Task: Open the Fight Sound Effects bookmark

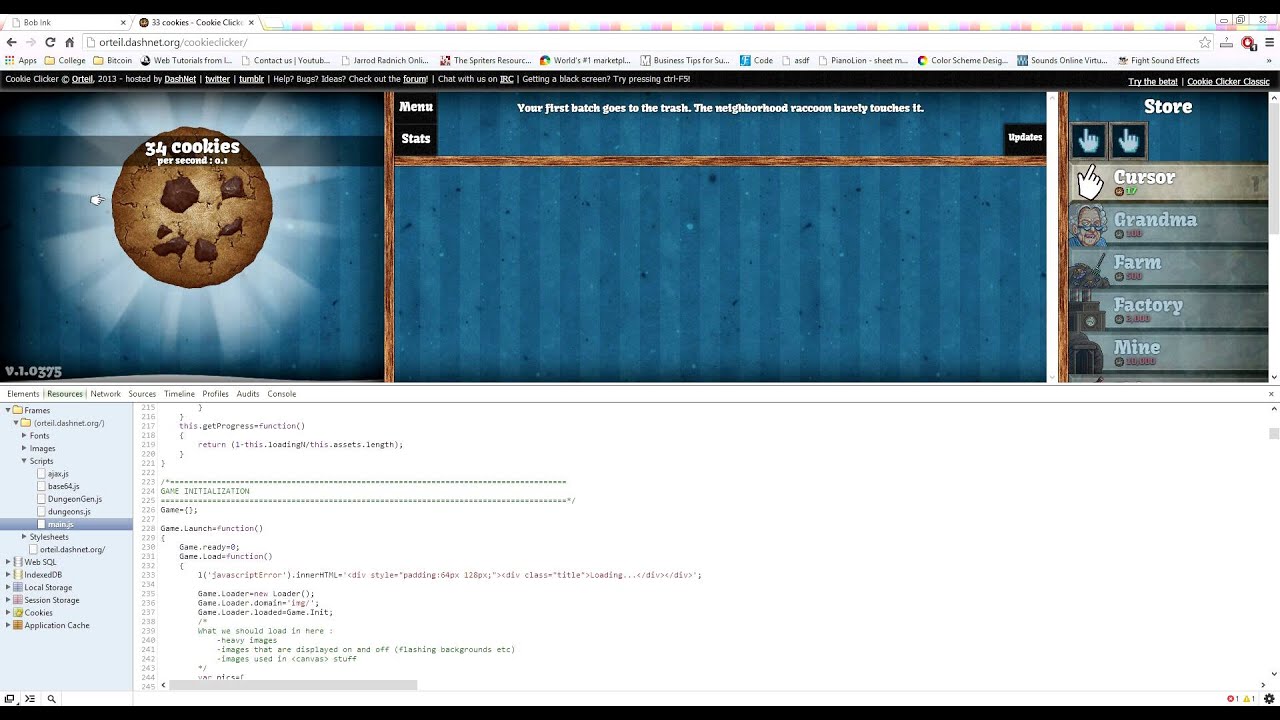Action: [1159, 60]
